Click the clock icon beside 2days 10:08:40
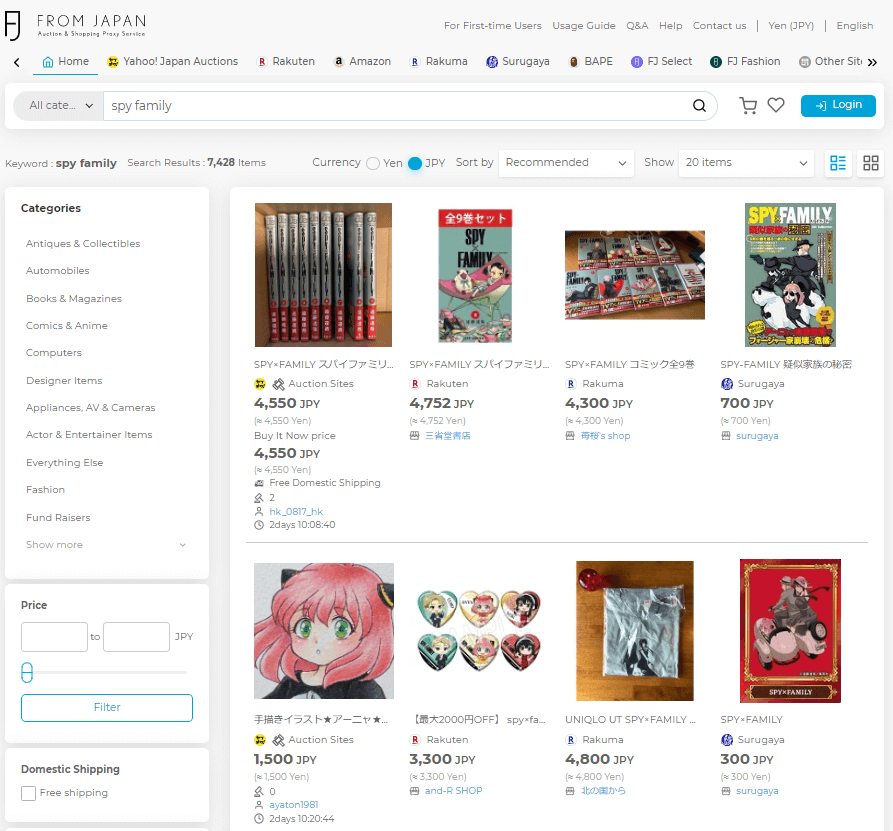Viewport: 893px width, 831px height. [x=259, y=525]
